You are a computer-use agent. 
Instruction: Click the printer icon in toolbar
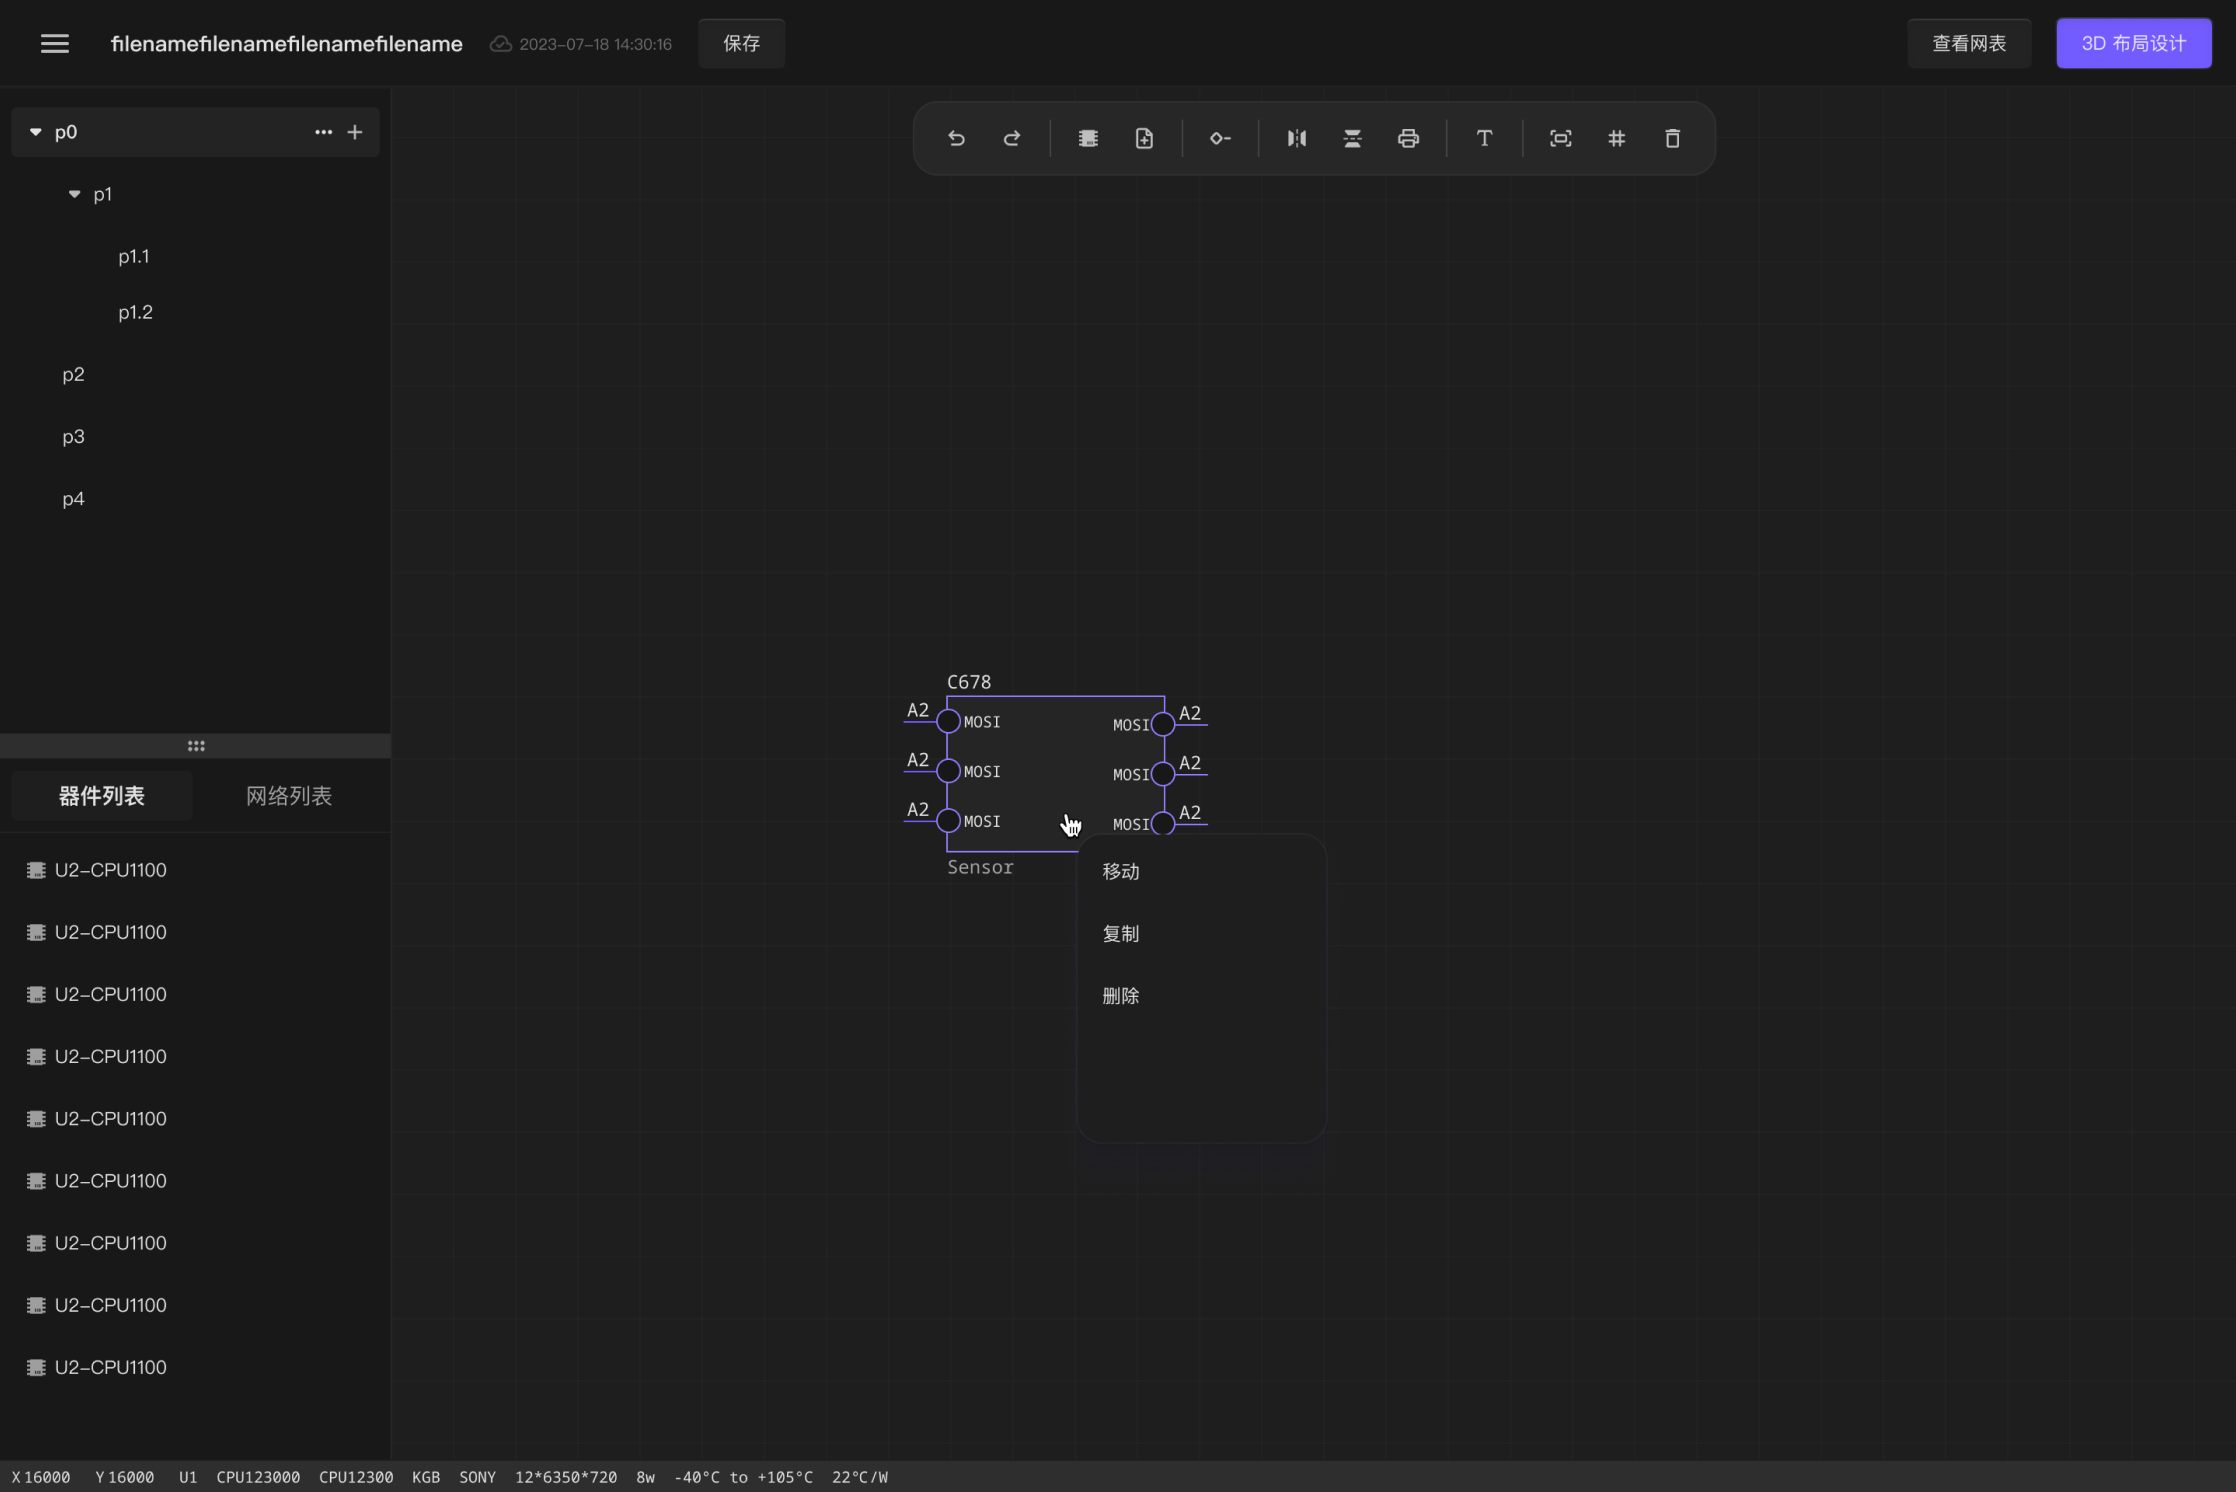[1408, 139]
